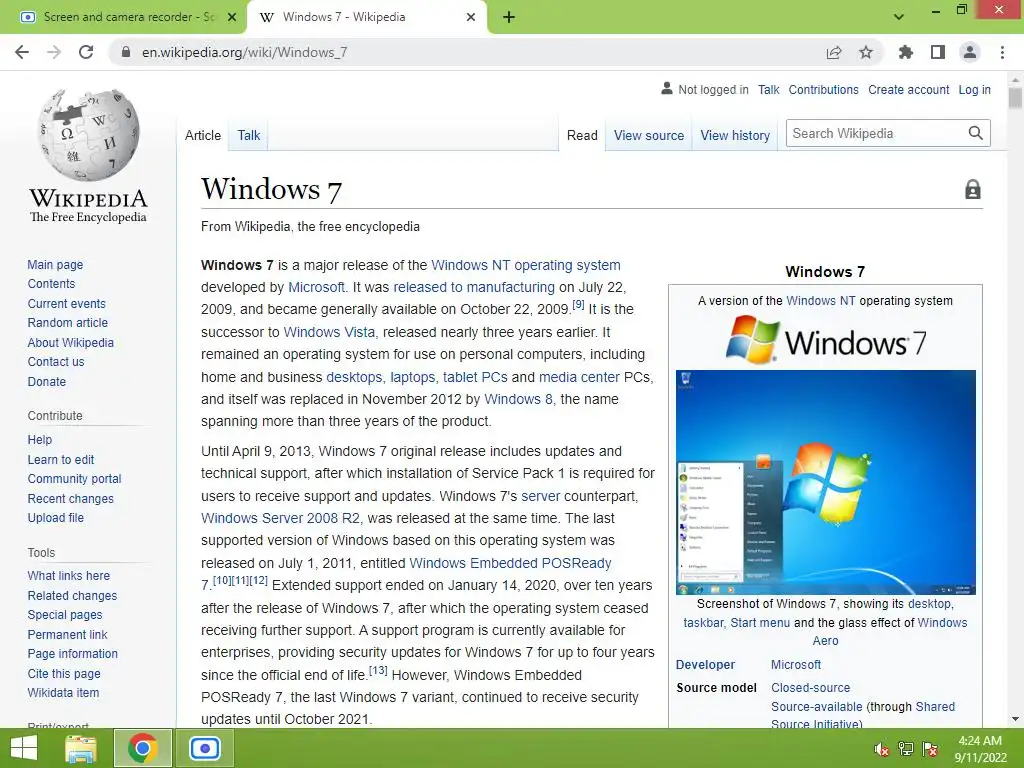Click the network tray icon
The width and height of the screenshot is (1024, 768).
(906, 749)
